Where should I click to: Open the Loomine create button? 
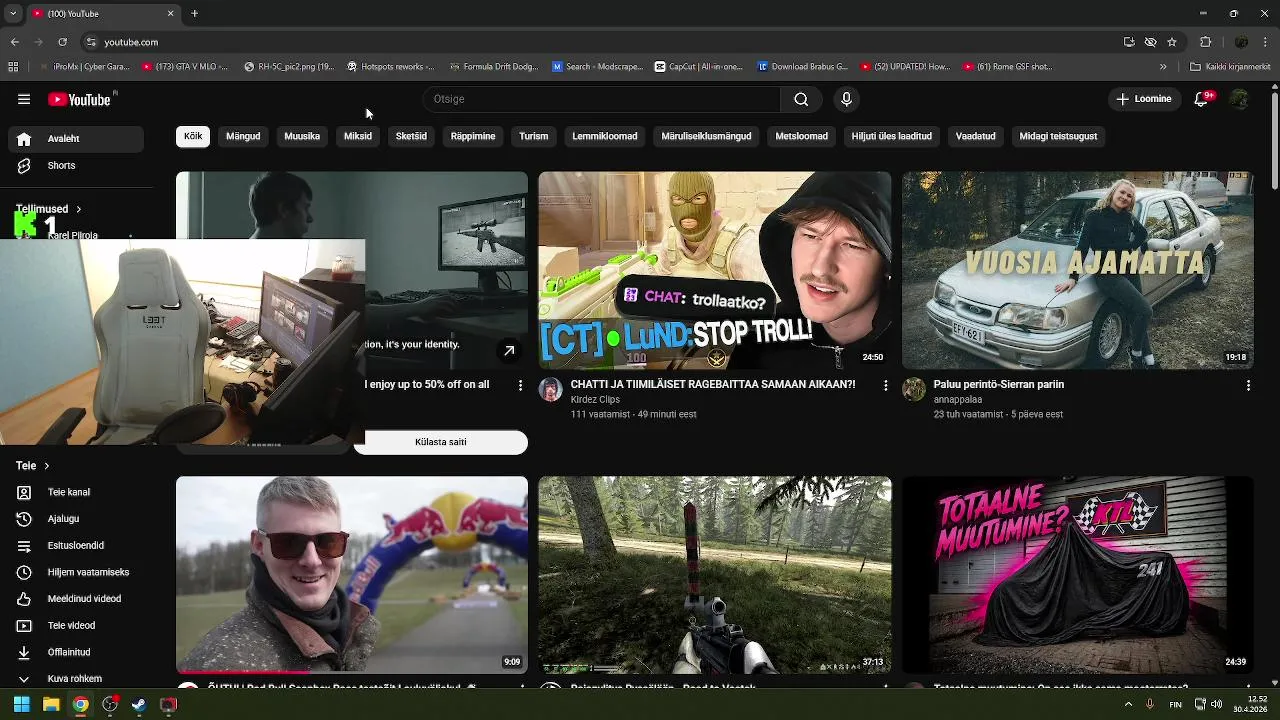tap(1144, 99)
